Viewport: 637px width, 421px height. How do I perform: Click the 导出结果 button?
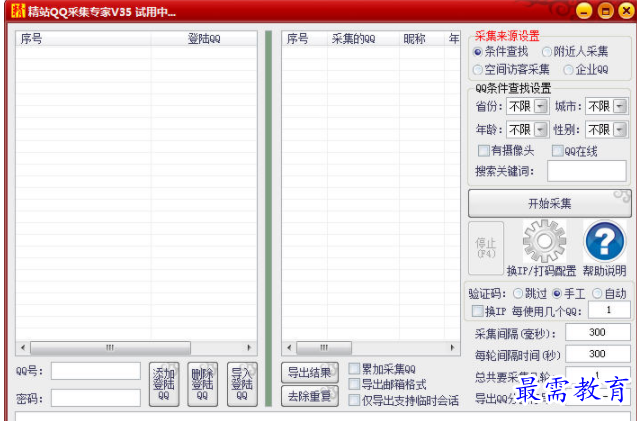pyautogui.click(x=310, y=372)
